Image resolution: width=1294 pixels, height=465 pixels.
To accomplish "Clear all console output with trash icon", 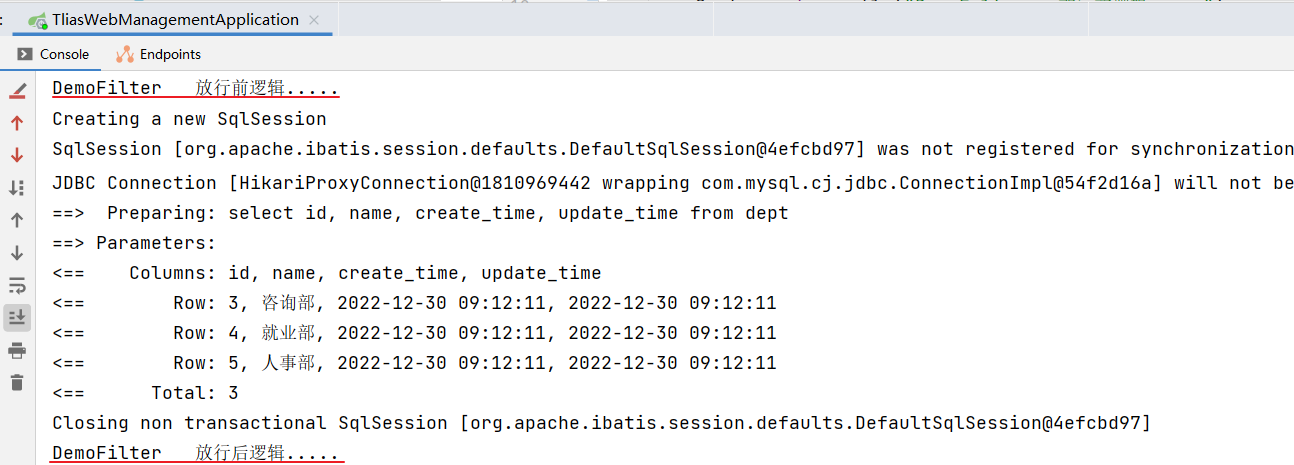I will [x=17, y=382].
